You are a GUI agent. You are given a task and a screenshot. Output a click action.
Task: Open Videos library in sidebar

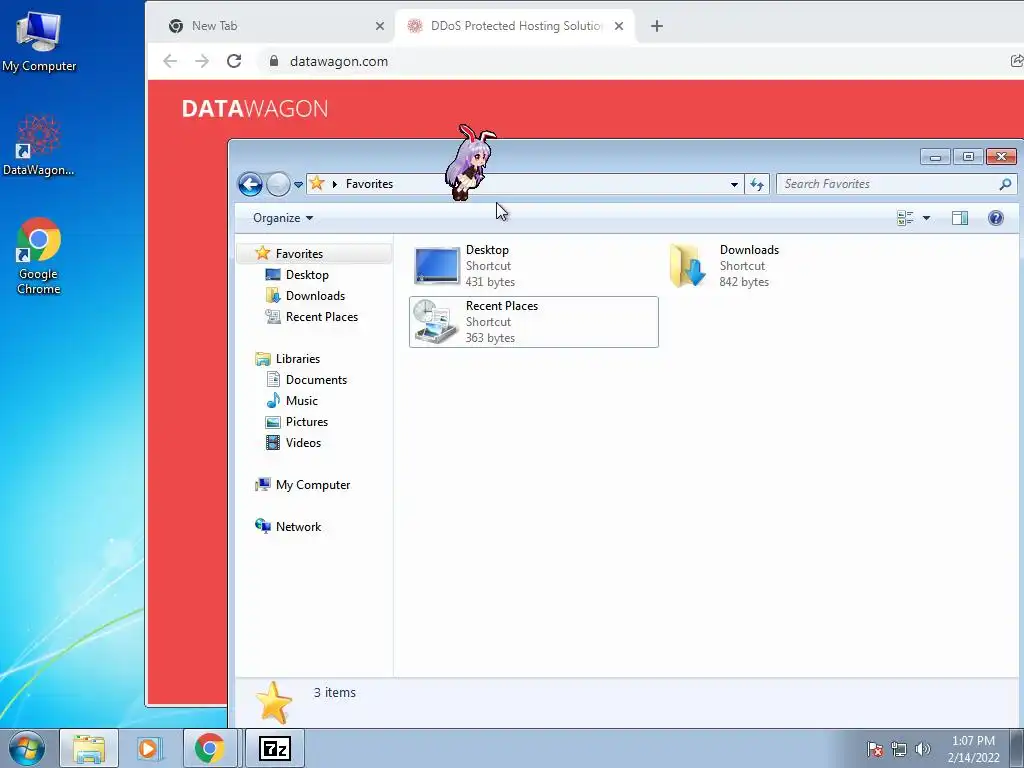click(x=303, y=442)
